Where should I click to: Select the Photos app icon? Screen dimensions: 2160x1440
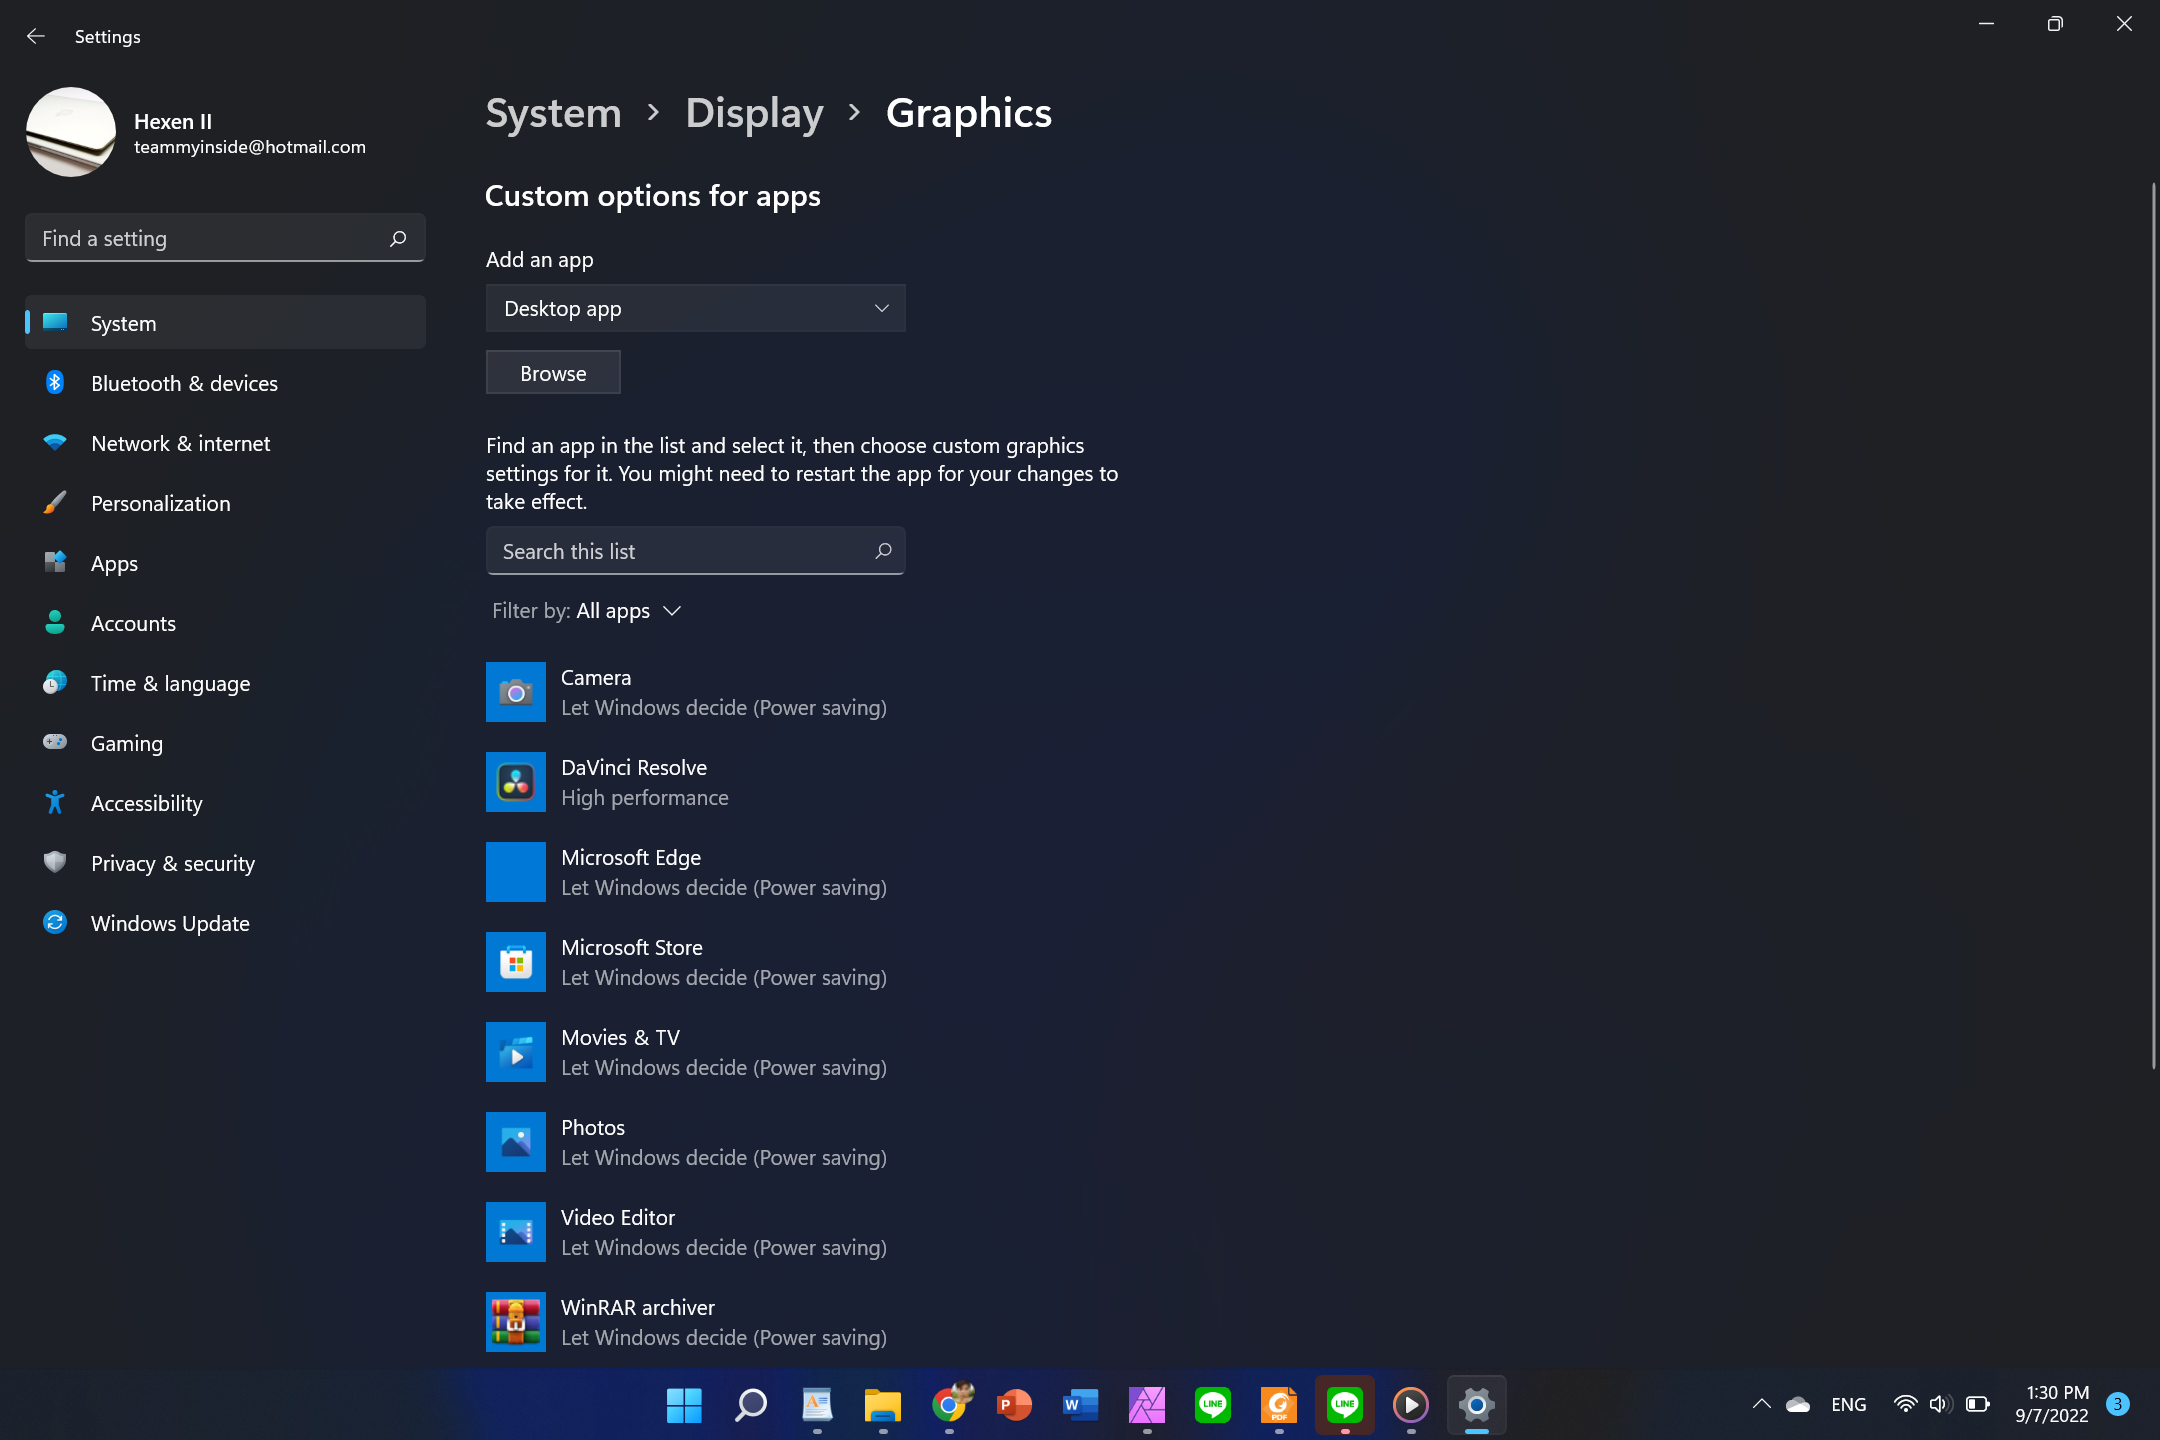point(516,1142)
